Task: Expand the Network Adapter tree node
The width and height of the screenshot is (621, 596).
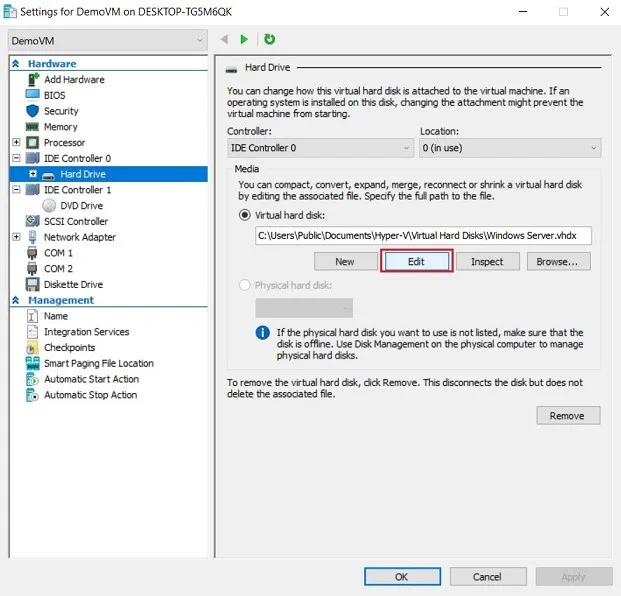Action: pos(16,237)
